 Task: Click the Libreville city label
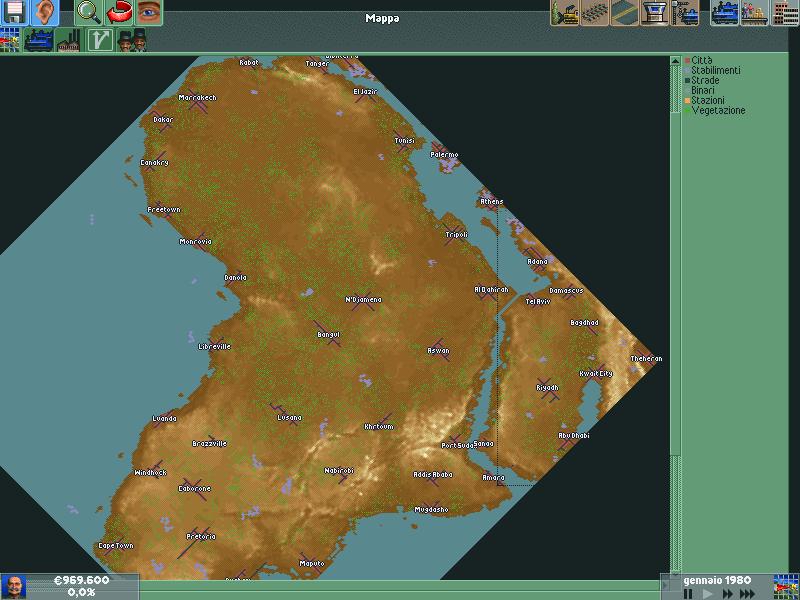coord(214,347)
